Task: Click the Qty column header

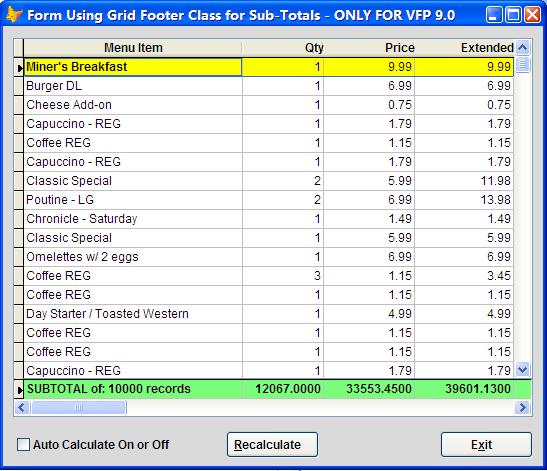Action: tap(283, 48)
